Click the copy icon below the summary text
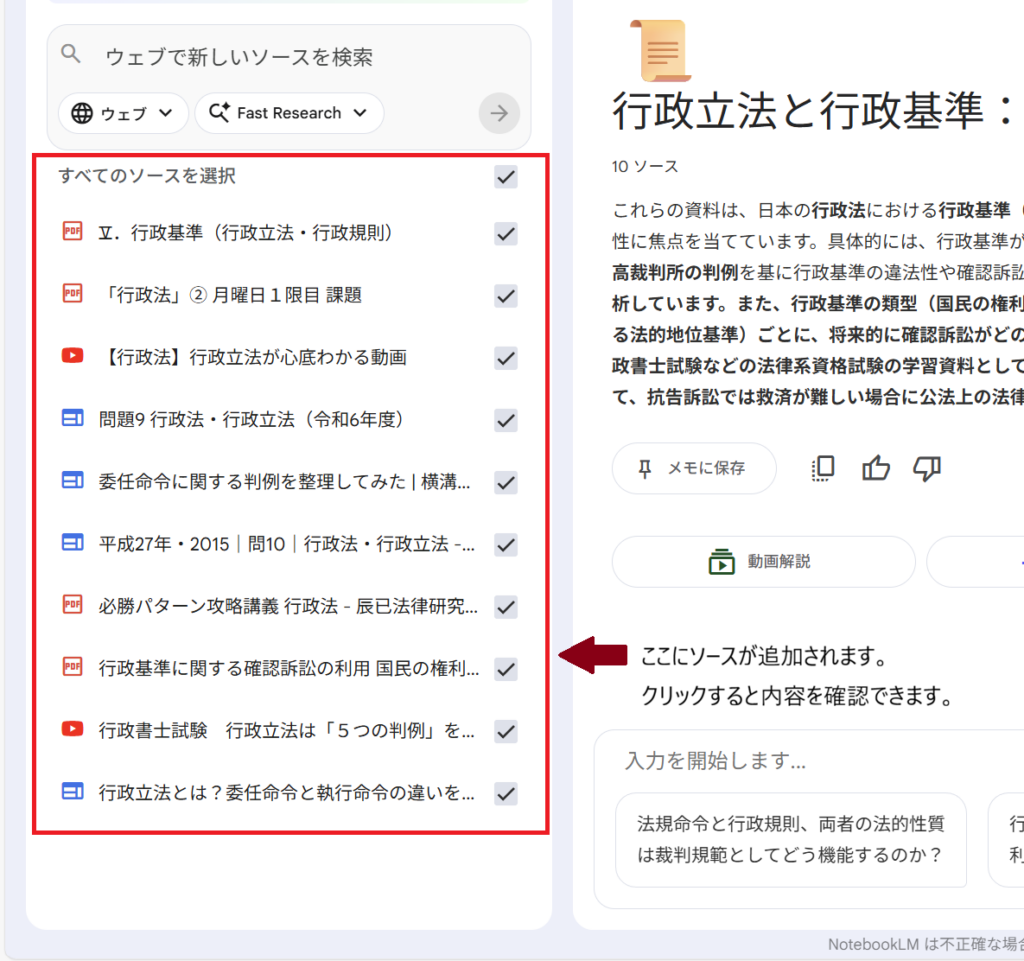 (x=822, y=468)
